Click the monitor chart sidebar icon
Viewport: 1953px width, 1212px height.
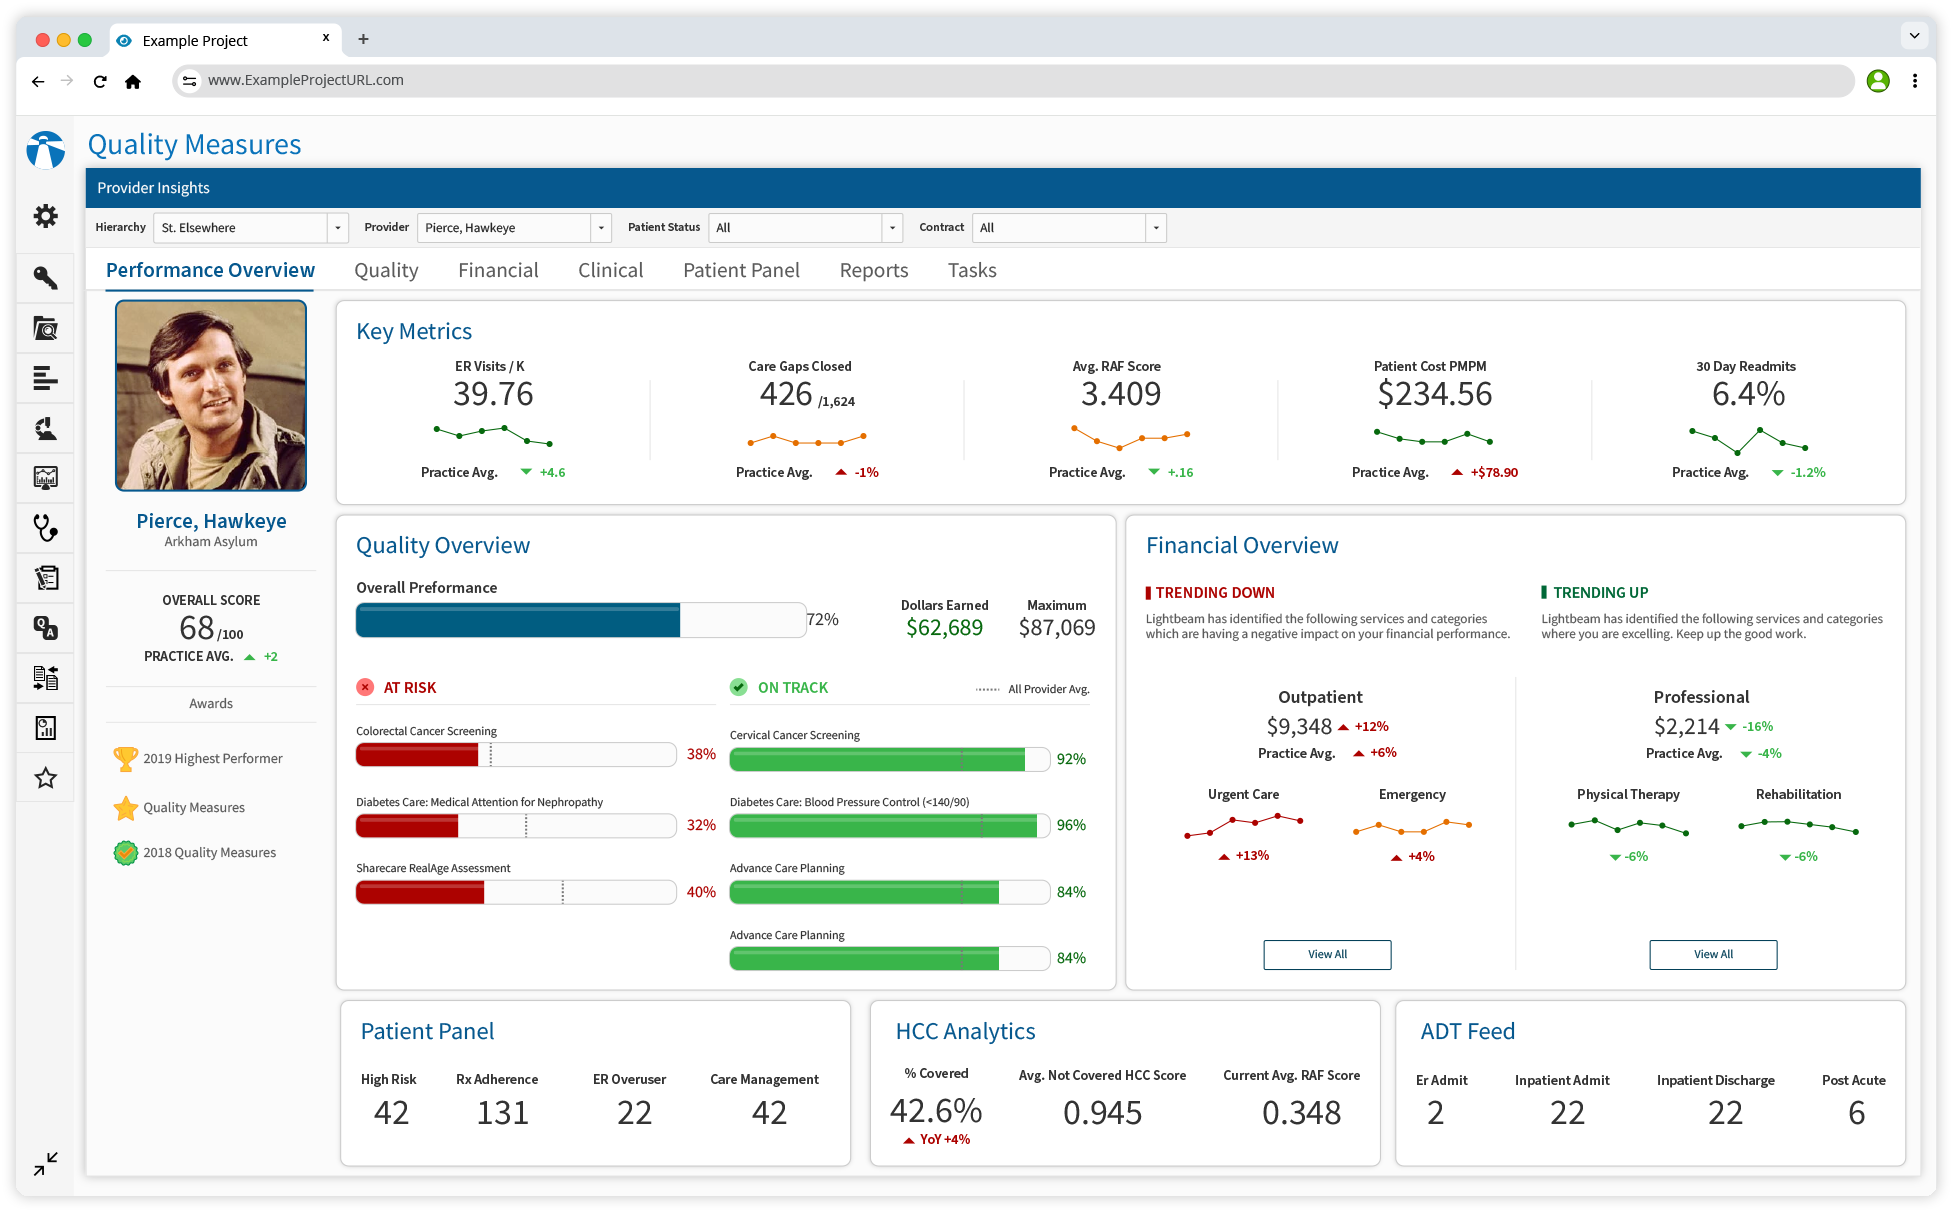[45, 478]
